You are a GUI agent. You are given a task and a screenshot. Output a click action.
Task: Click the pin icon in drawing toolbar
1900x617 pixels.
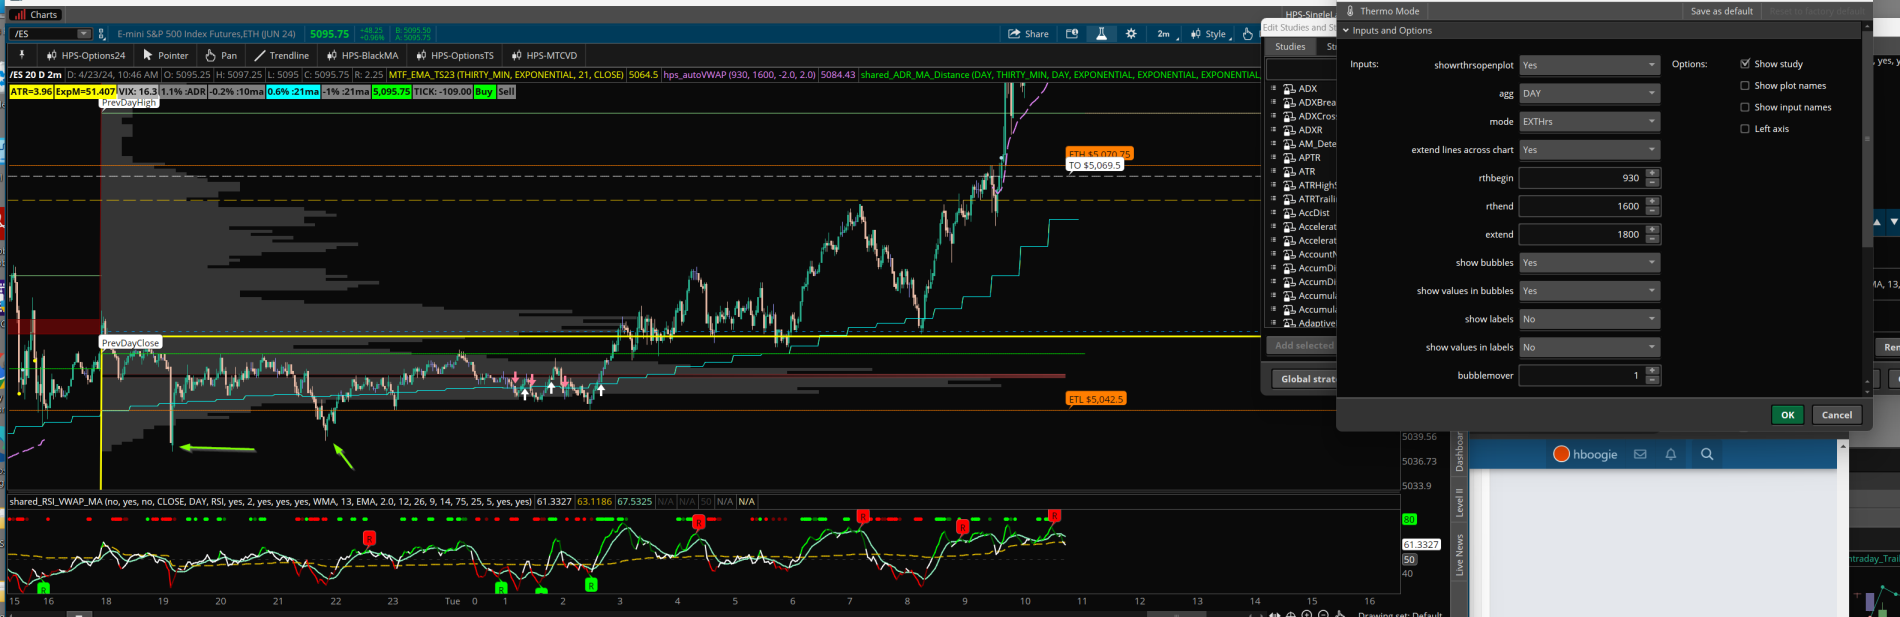[x=21, y=55]
